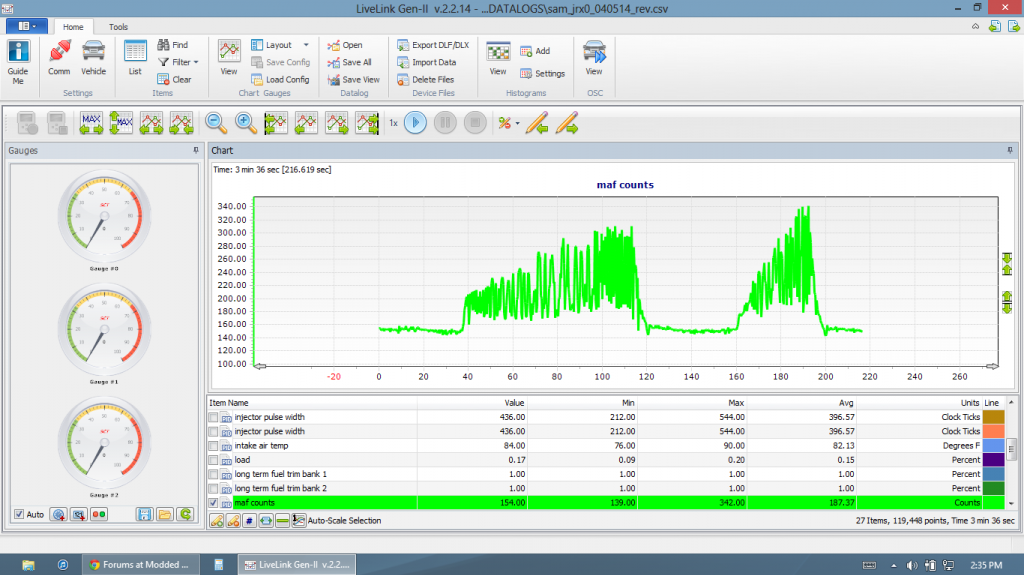Click the intake air temp line color swatch

(993, 445)
